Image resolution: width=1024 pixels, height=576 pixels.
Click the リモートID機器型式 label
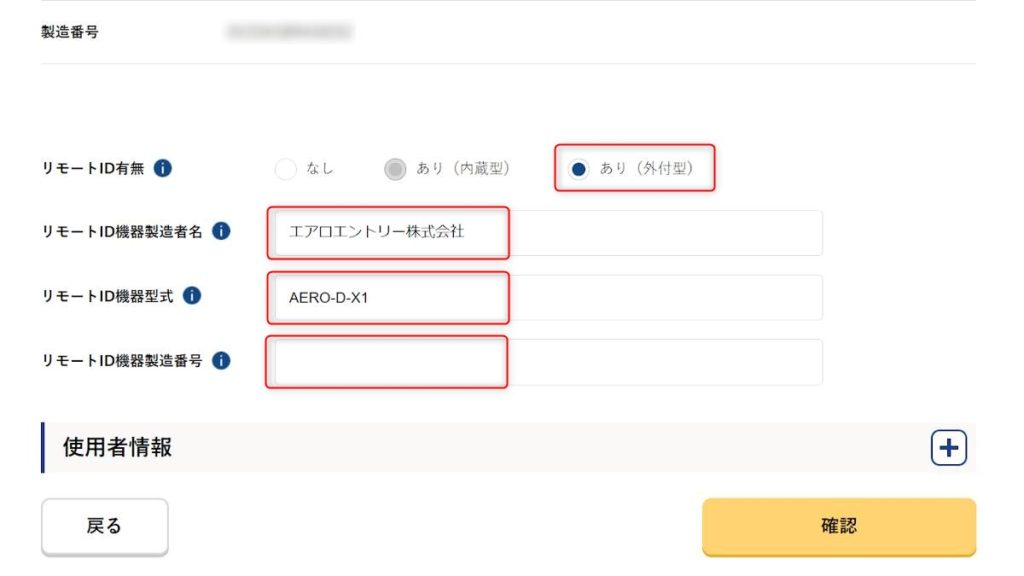click(107, 296)
